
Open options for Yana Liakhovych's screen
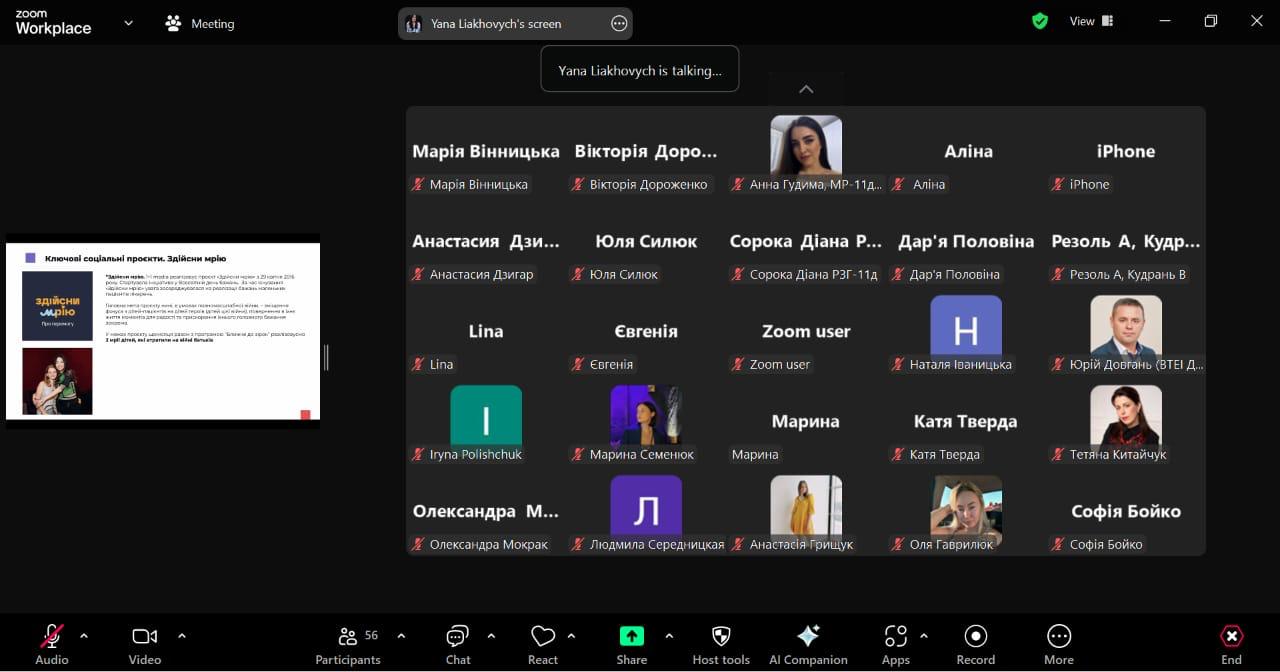tap(619, 24)
